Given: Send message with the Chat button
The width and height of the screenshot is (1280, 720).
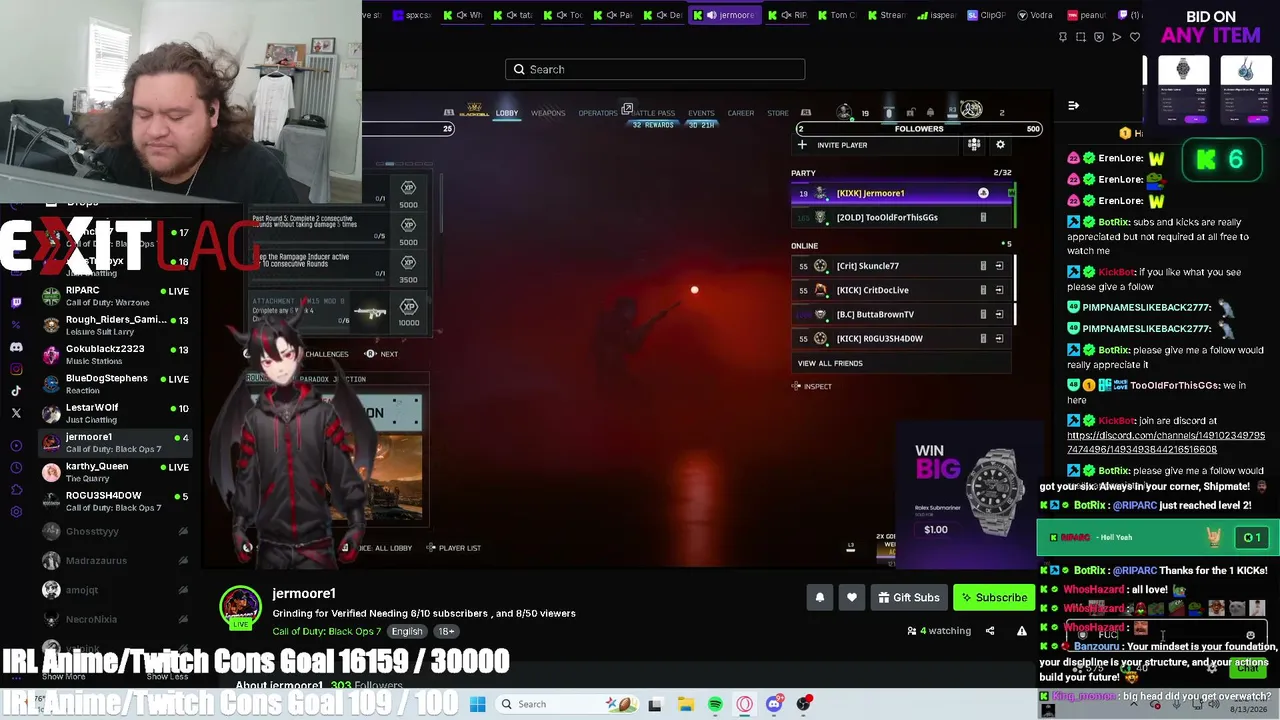Looking at the screenshot, I should [x=1248, y=668].
